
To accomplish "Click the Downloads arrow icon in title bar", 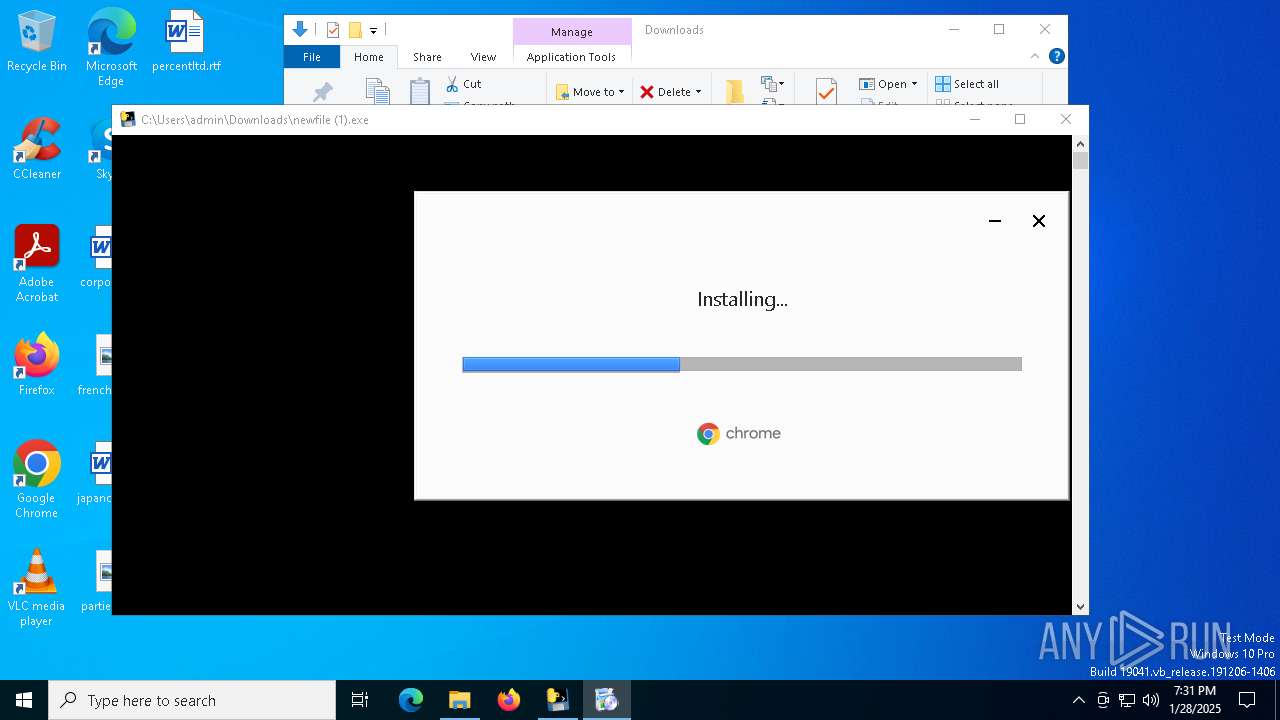I will point(299,30).
